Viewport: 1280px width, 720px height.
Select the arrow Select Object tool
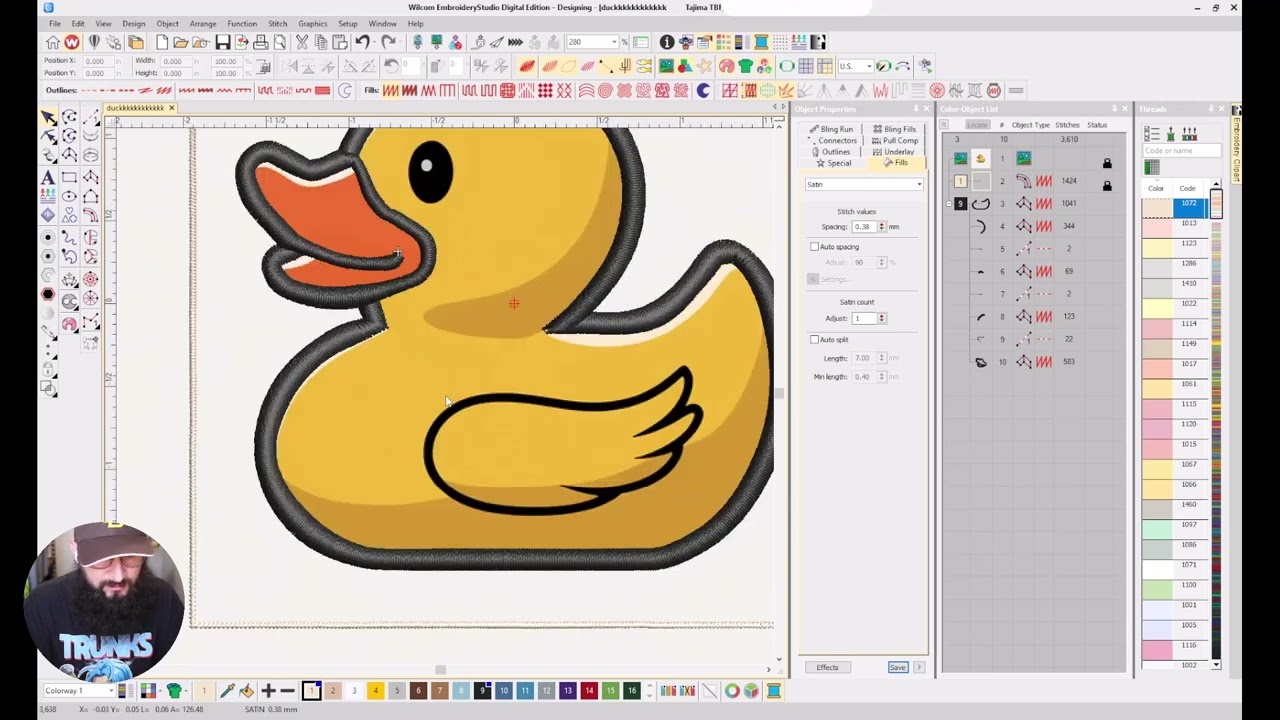click(x=48, y=117)
